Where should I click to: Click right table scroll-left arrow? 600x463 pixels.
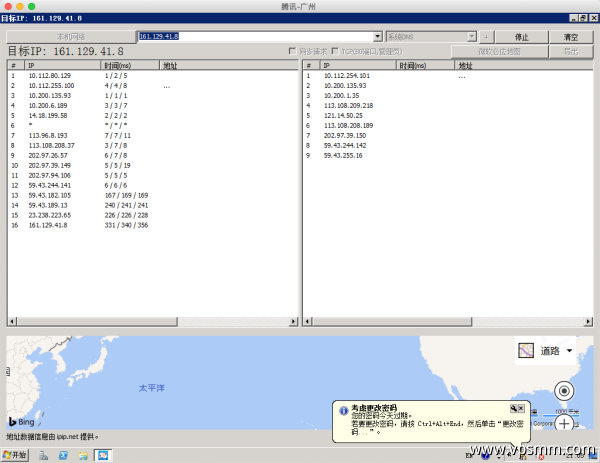point(307,321)
